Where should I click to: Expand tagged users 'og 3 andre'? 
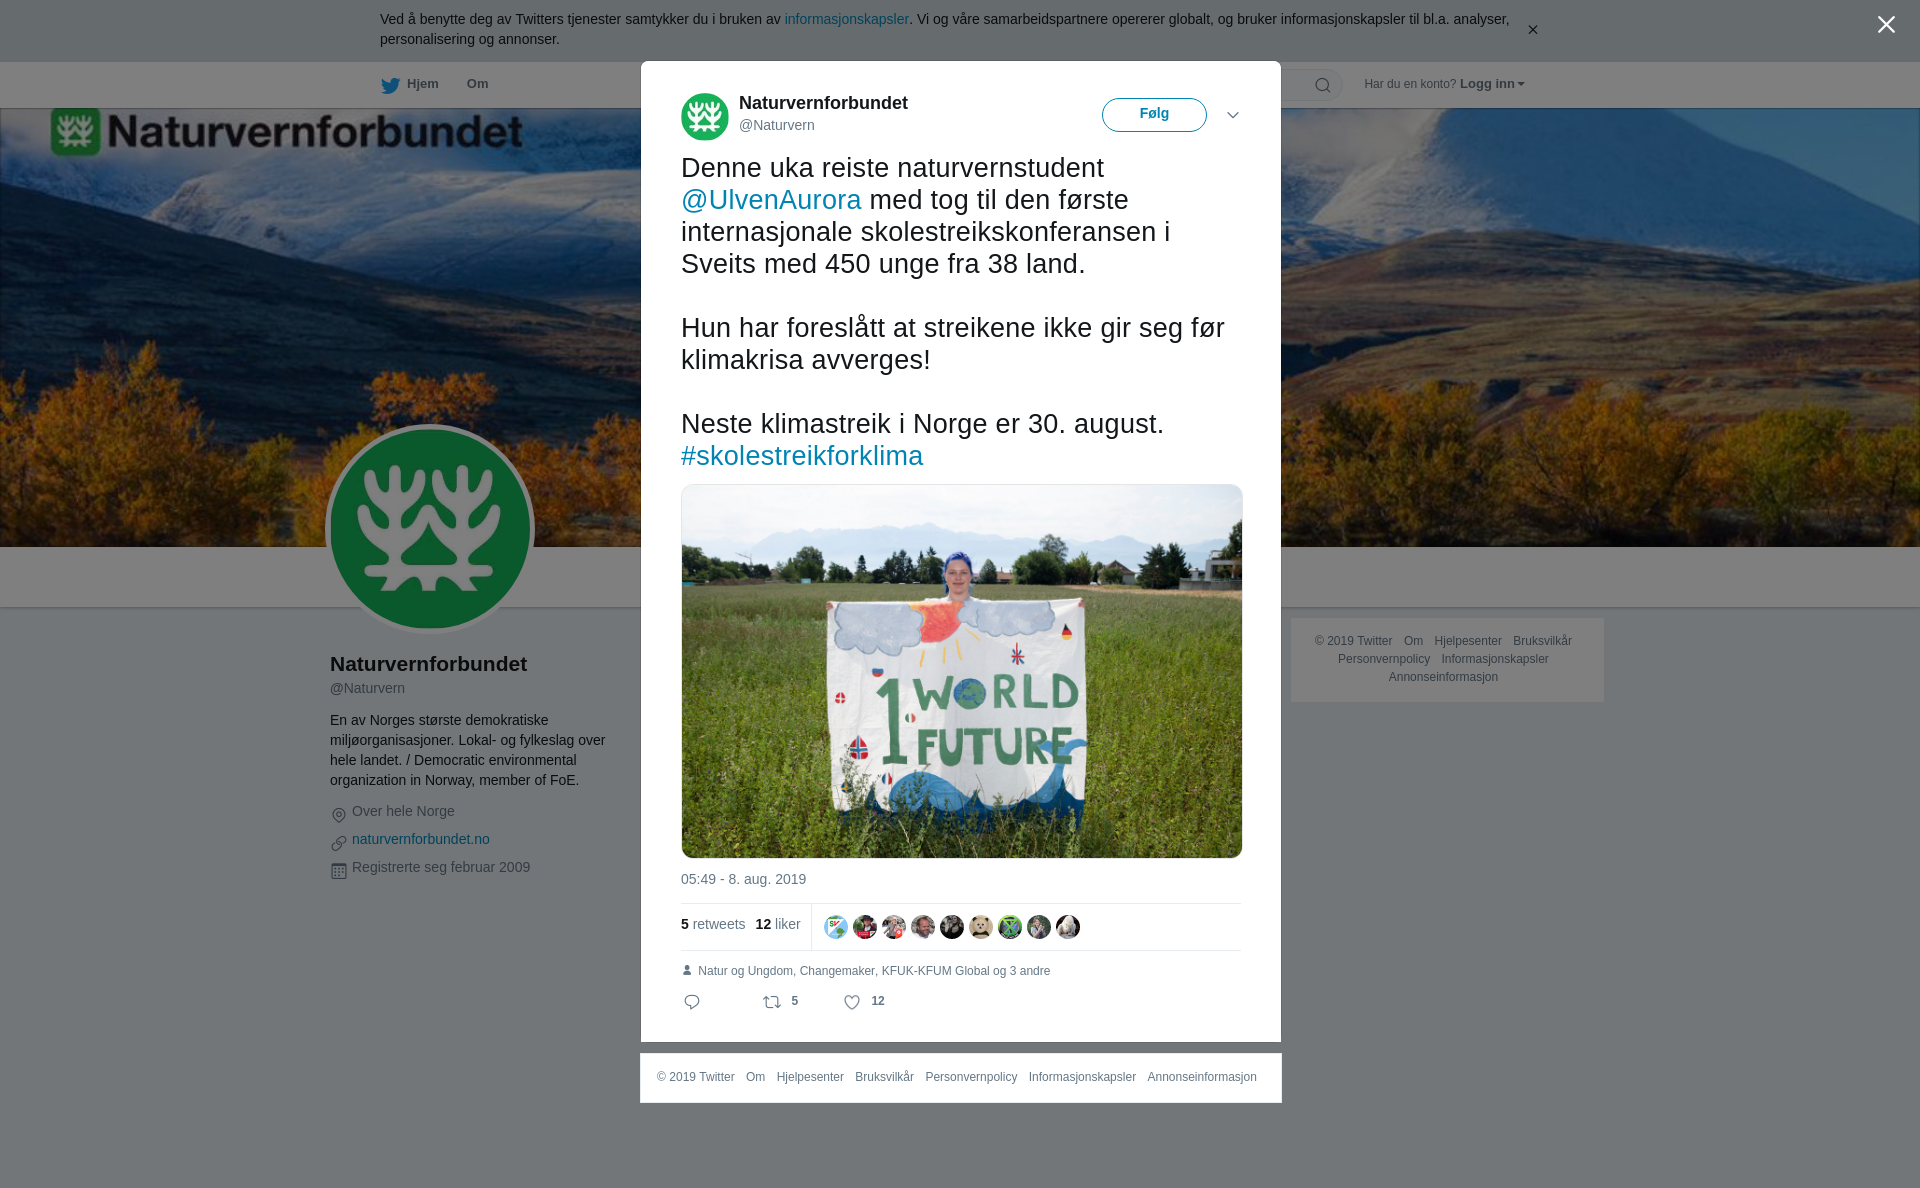(1021, 971)
